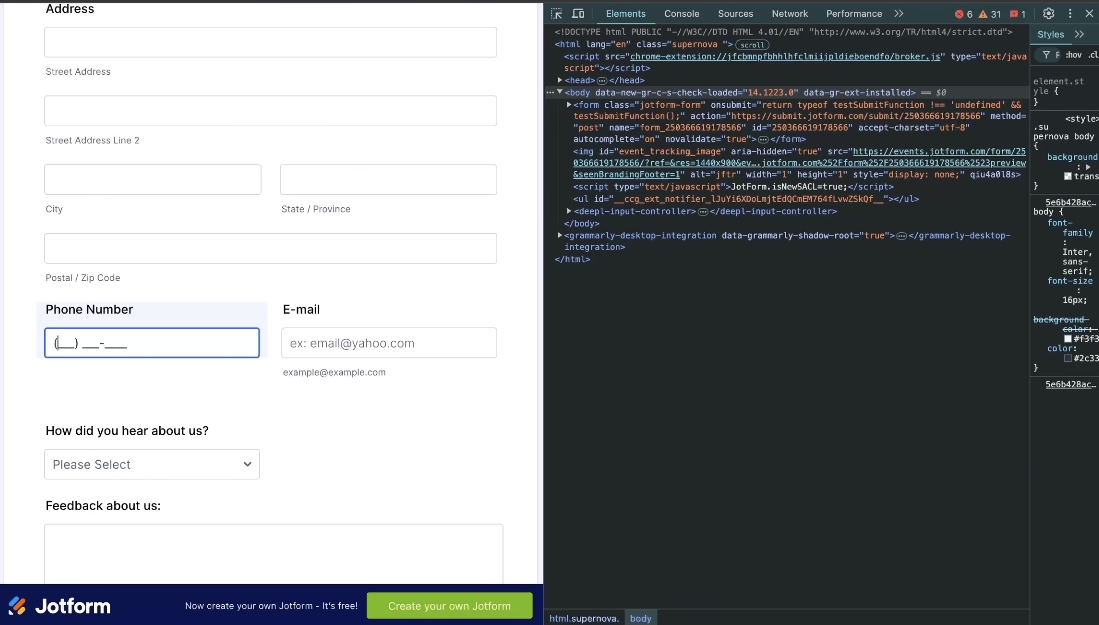Open DevTools settings gear

click(1049, 13)
